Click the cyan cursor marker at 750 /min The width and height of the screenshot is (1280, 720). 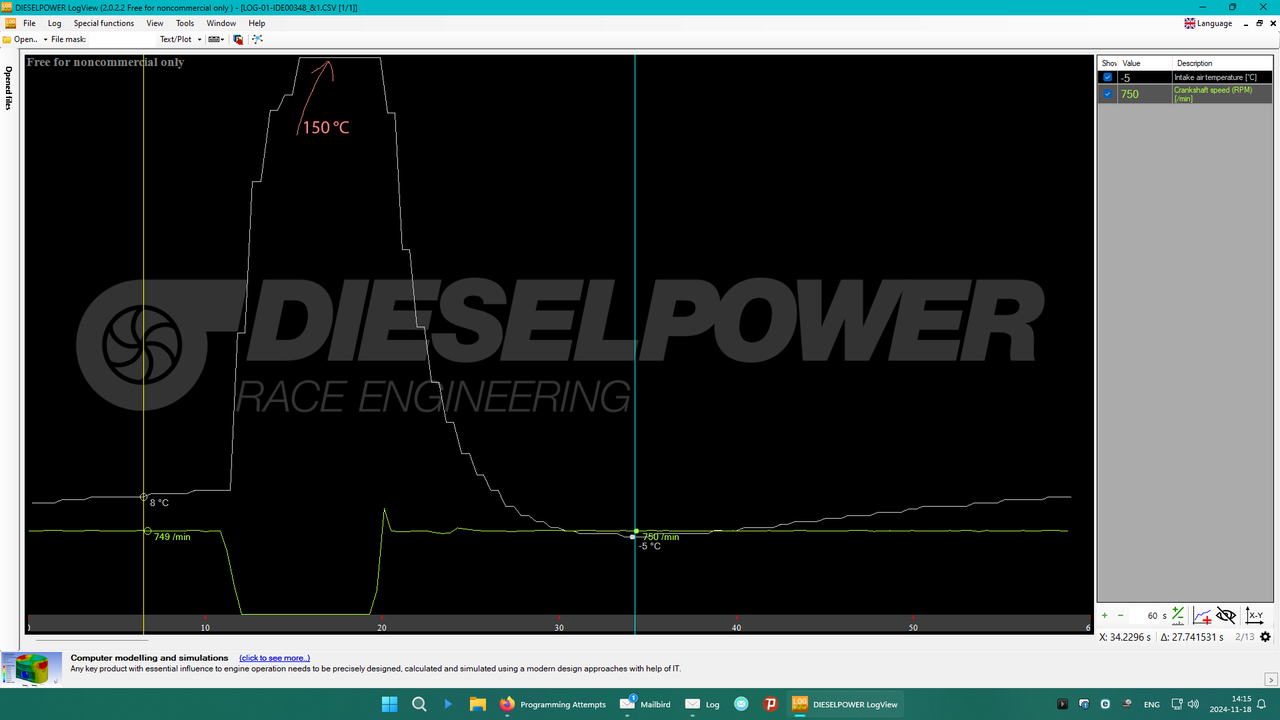click(636, 531)
